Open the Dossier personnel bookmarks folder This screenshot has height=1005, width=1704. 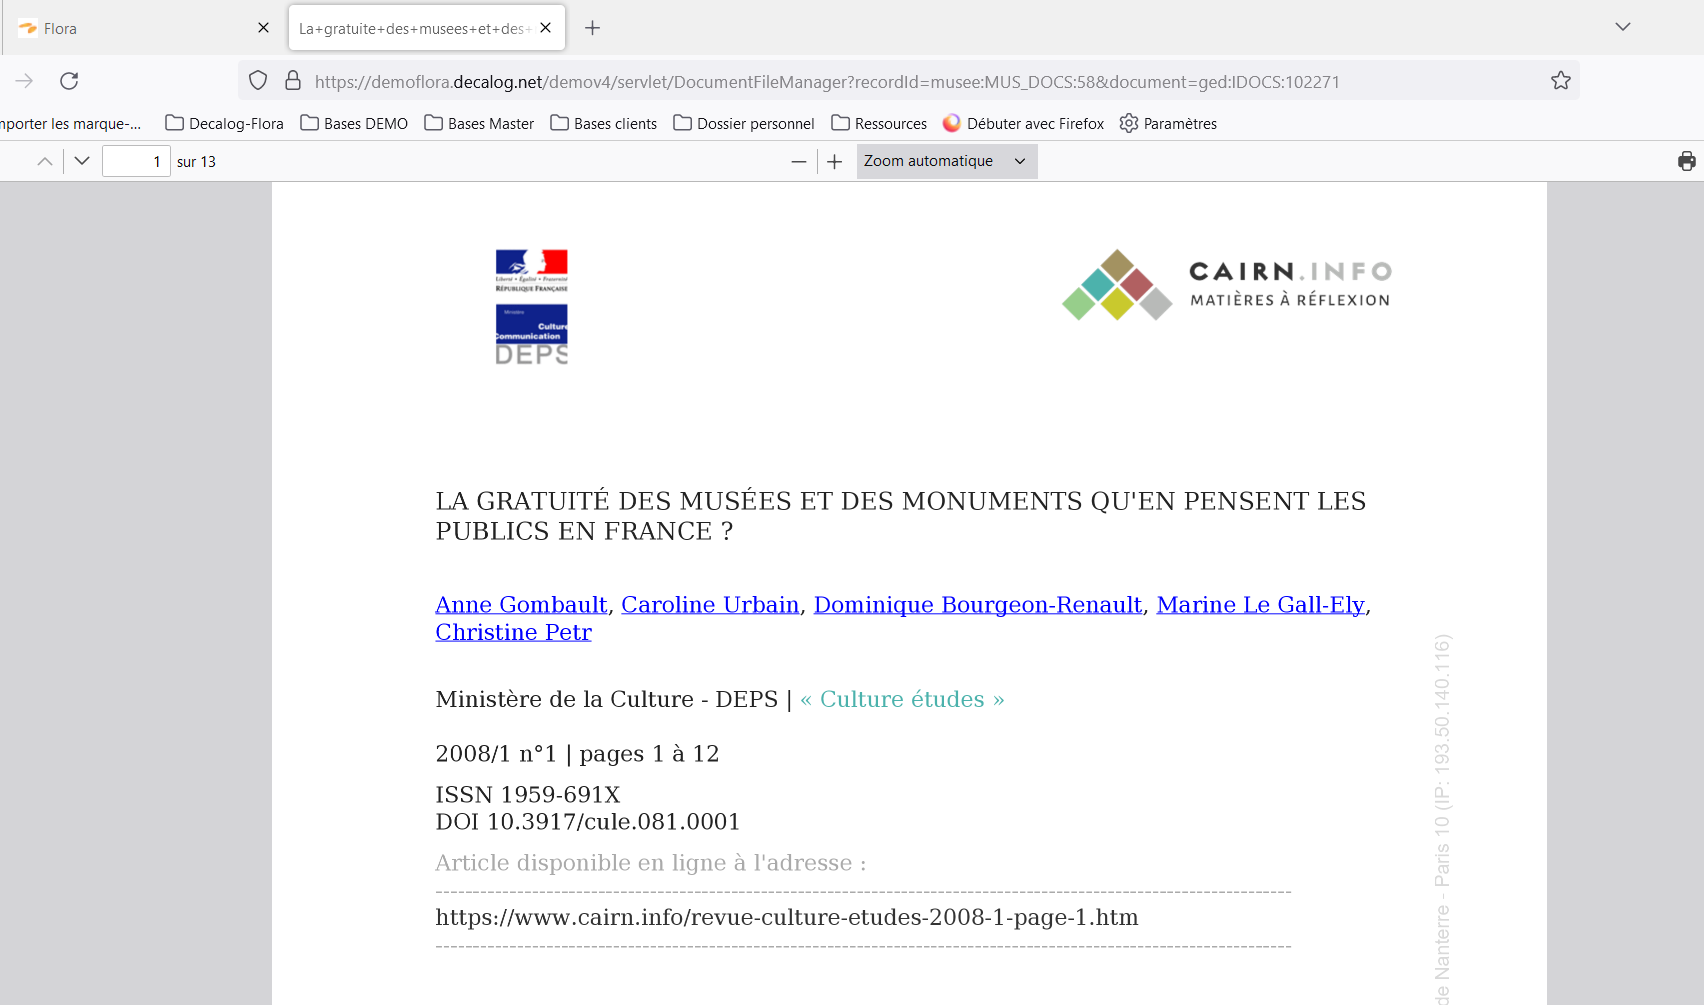[744, 124]
